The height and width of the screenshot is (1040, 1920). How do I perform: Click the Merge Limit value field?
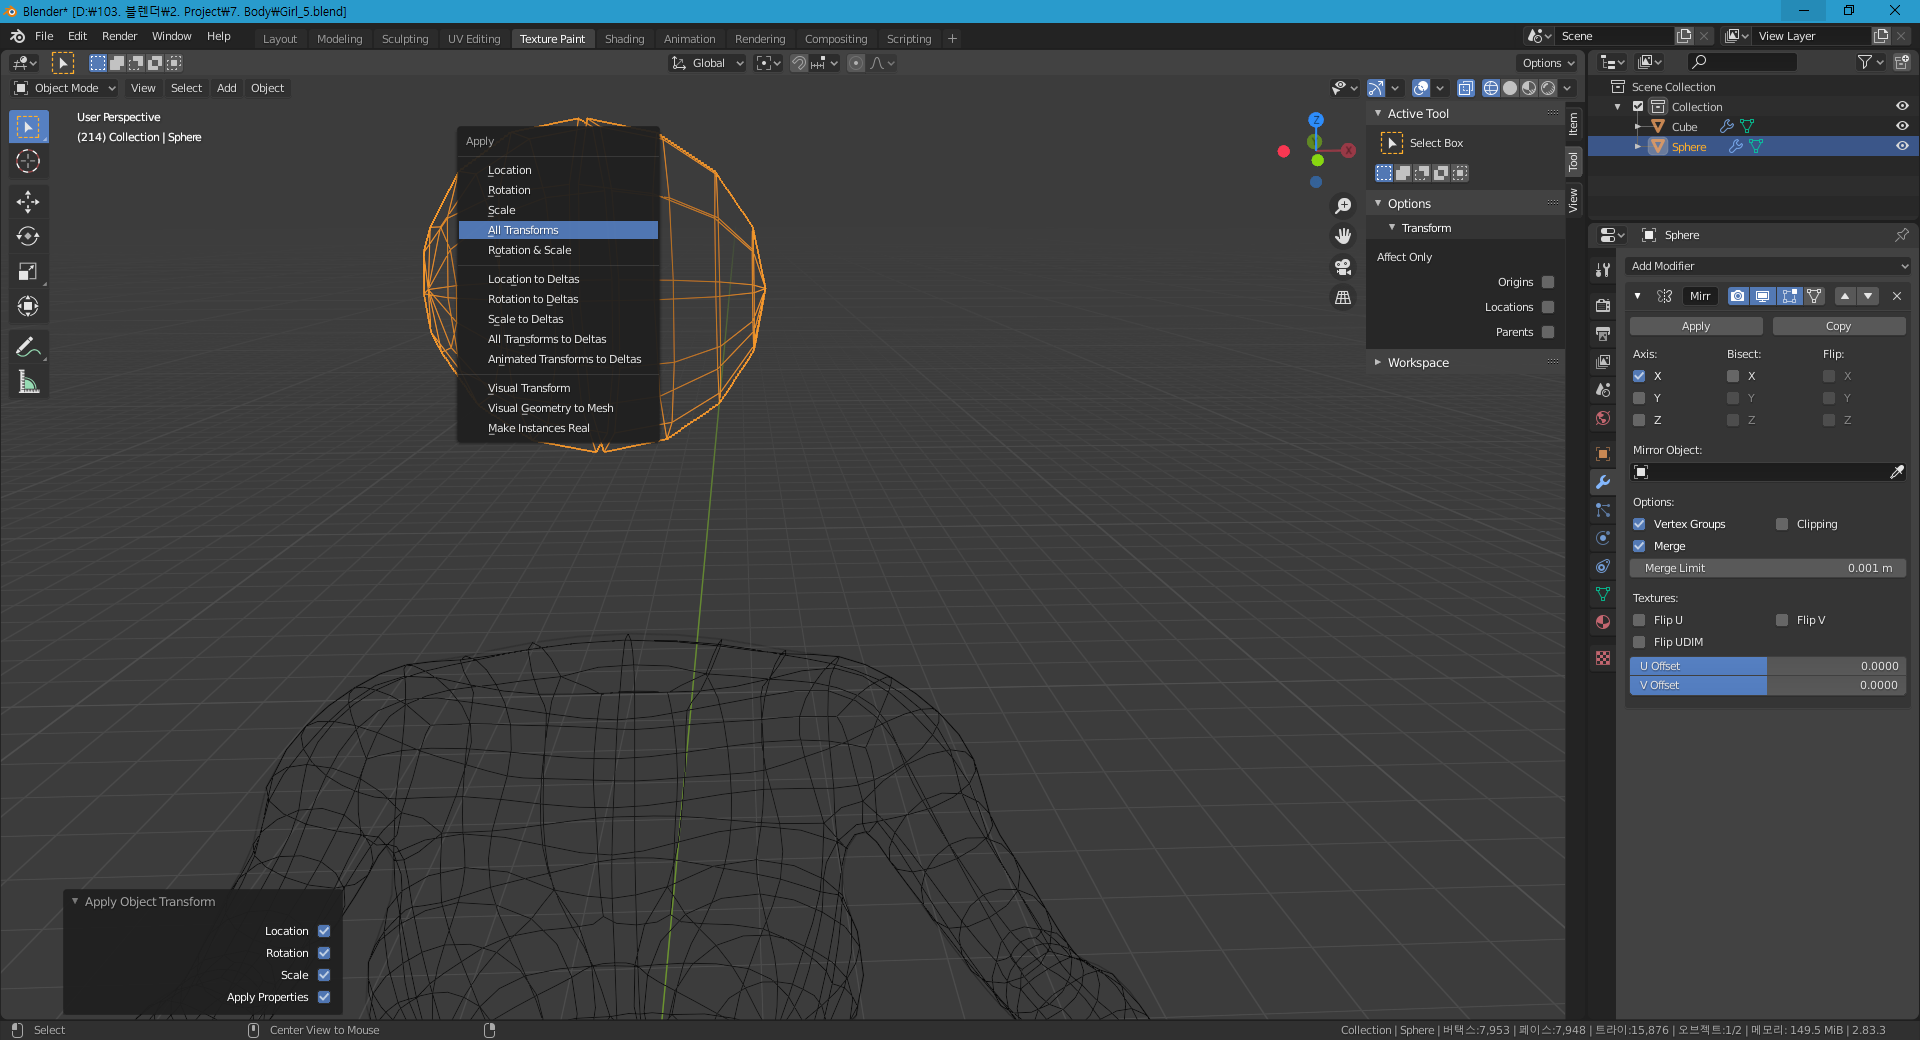point(1768,568)
